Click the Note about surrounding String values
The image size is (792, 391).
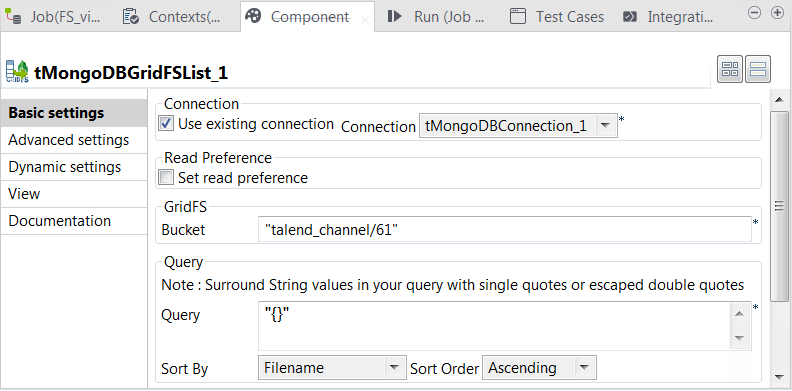[453, 285]
